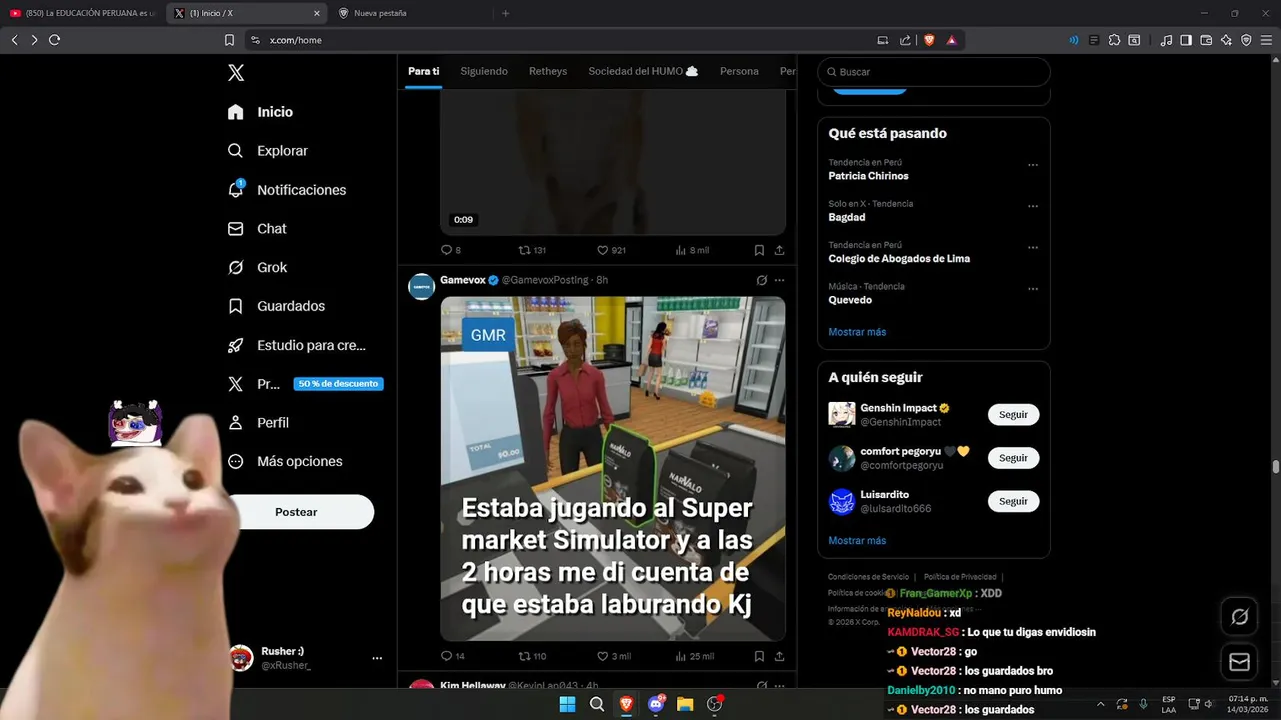Bookmark the video post with 921 likes
Screen dimensions: 1281x720
pos(759,250)
